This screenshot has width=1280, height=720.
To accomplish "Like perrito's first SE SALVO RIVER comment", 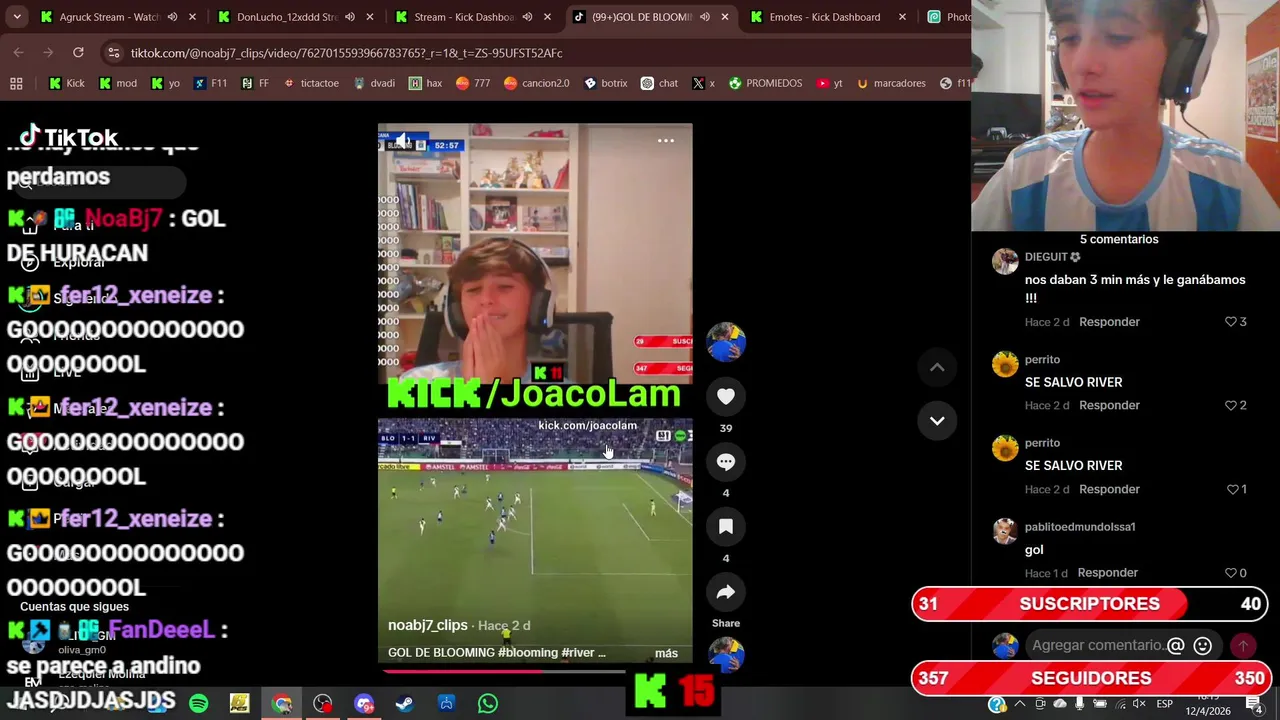I will (x=1231, y=405).
